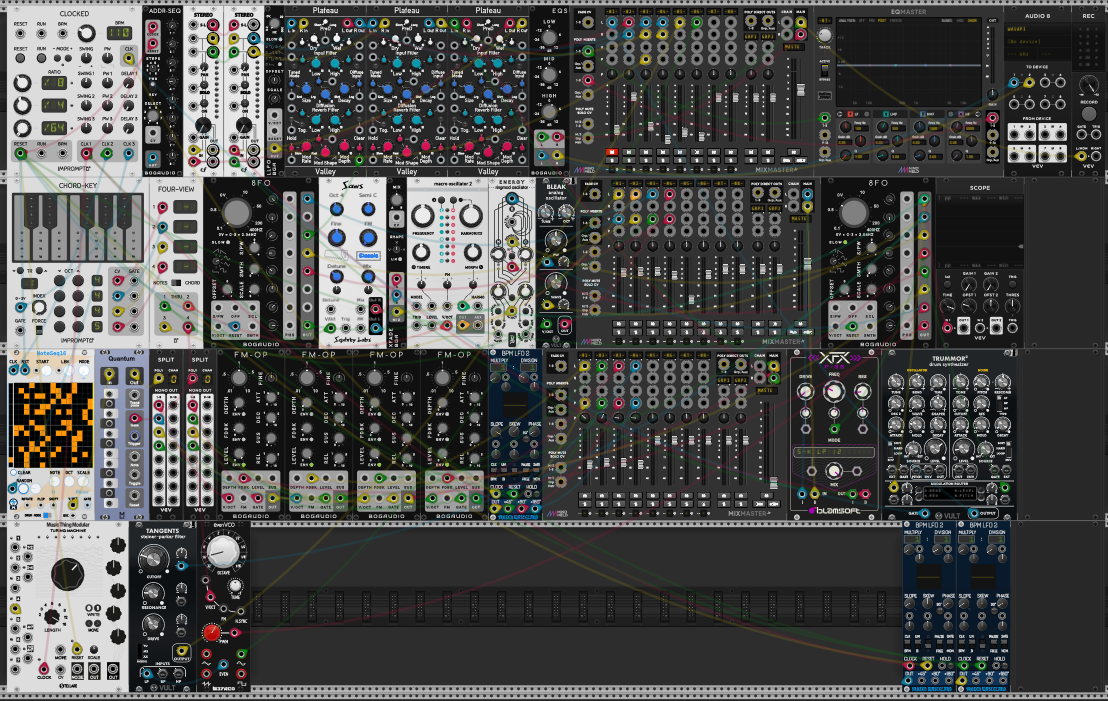Click Audio 8 To Device input 2 jack
The image size is (1108, 701).
tap(1030, 83)
